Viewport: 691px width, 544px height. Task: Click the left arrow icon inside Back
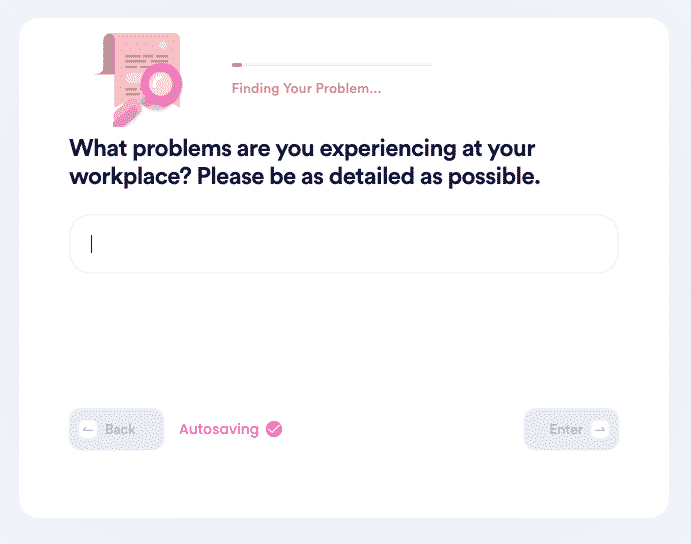(88, 429)
